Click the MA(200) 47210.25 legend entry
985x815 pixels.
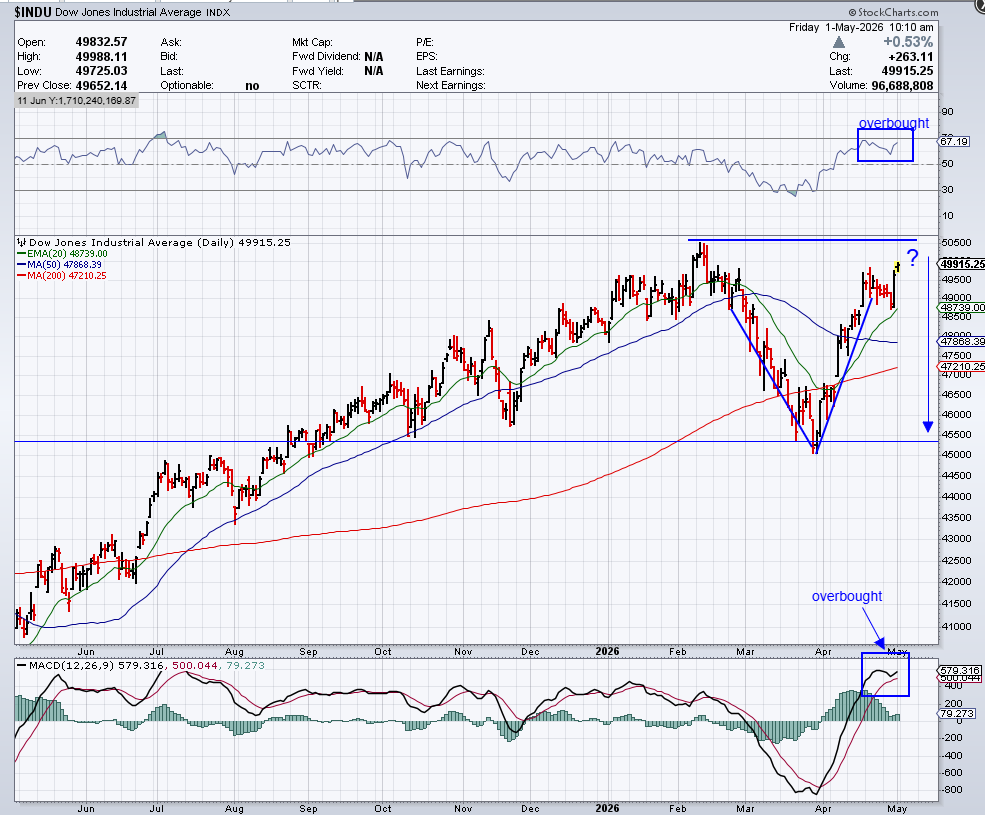pyautogui.click(x=62, y=276)
